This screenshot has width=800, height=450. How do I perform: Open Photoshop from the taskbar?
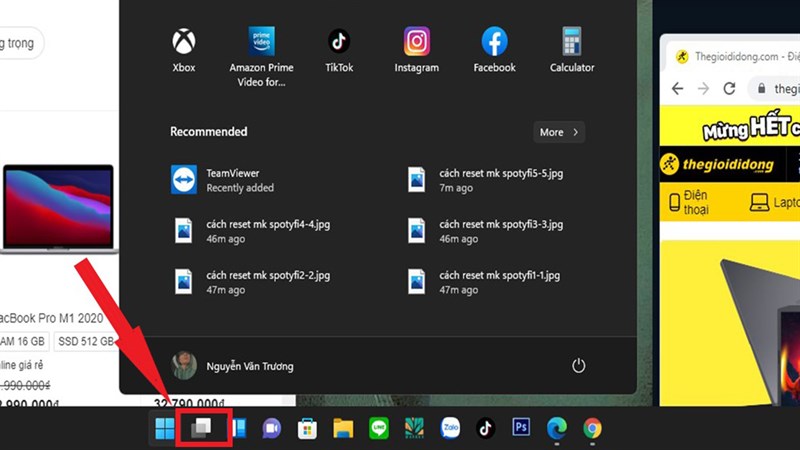pyautogui.click(x=521, y=427)
